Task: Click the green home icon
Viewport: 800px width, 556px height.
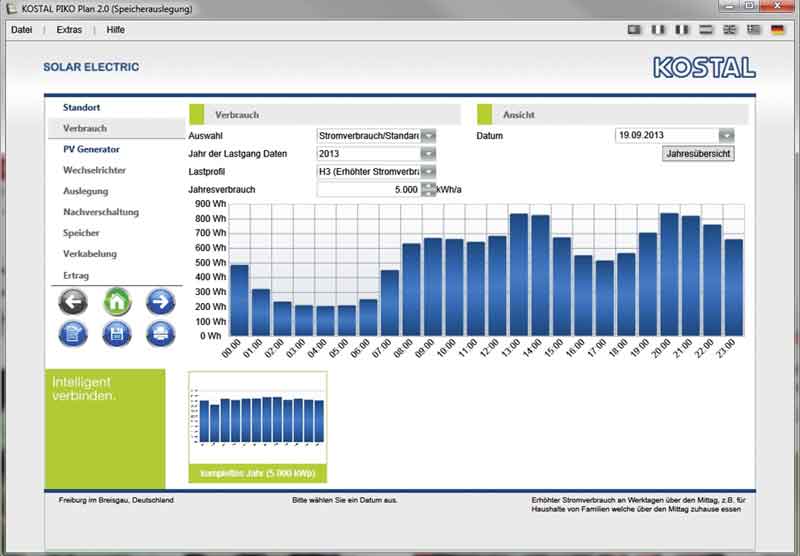Action: point(117,301)
